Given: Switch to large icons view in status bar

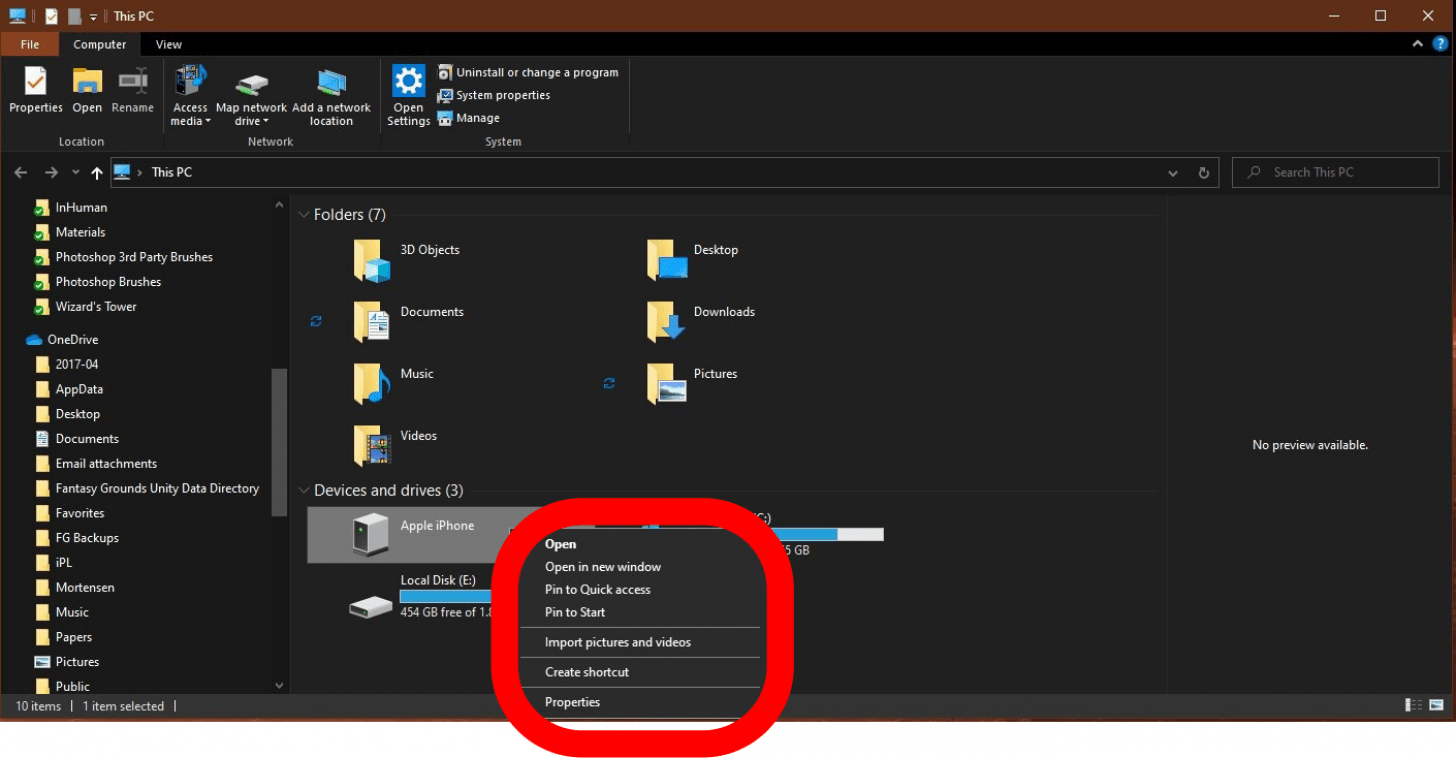Looking at the screenshot, I should click(x=1436, y=705).
